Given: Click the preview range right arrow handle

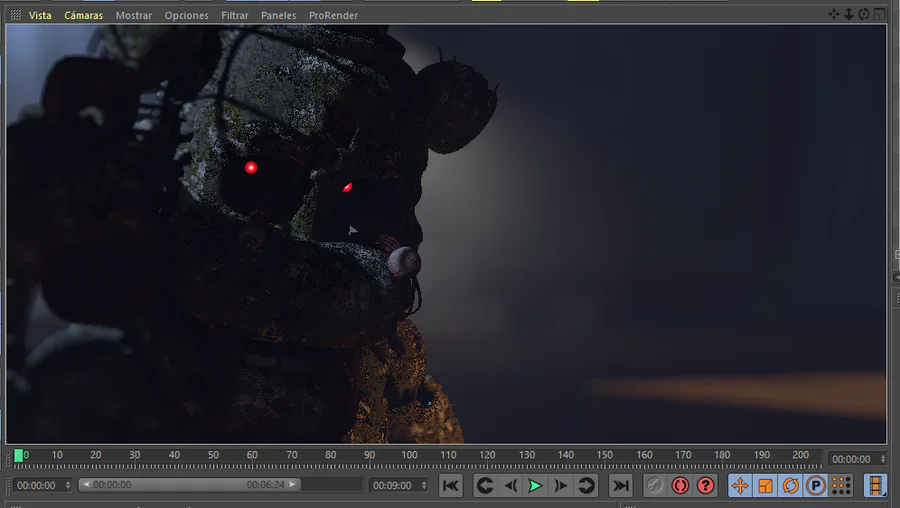Looking at the screenshot, I should click(292, 485).
